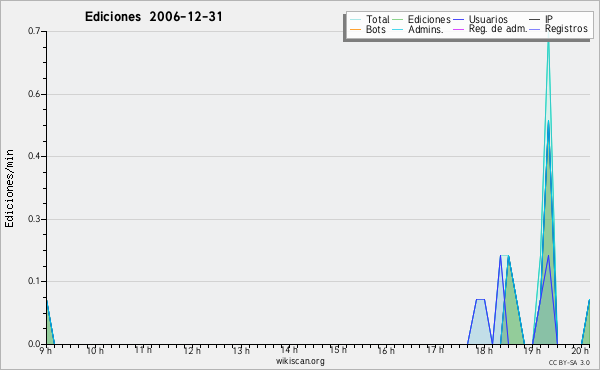The width and height of the screenshot is (600, 370).
Task: Click the wikiscan.org caption
Action: coord(300,361)
